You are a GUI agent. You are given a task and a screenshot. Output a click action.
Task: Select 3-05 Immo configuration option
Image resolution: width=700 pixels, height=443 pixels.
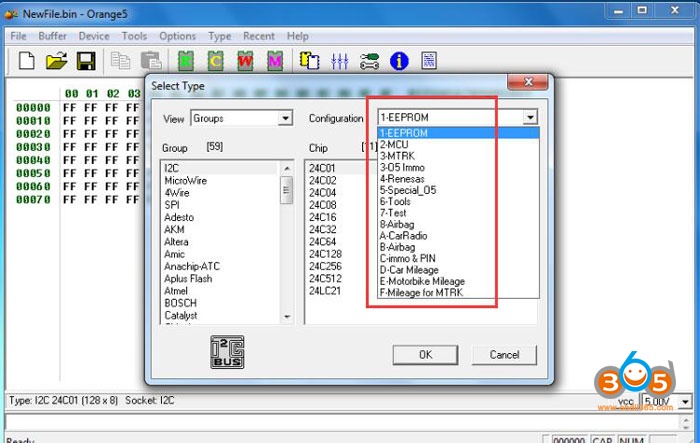click(x=458, y=167)
